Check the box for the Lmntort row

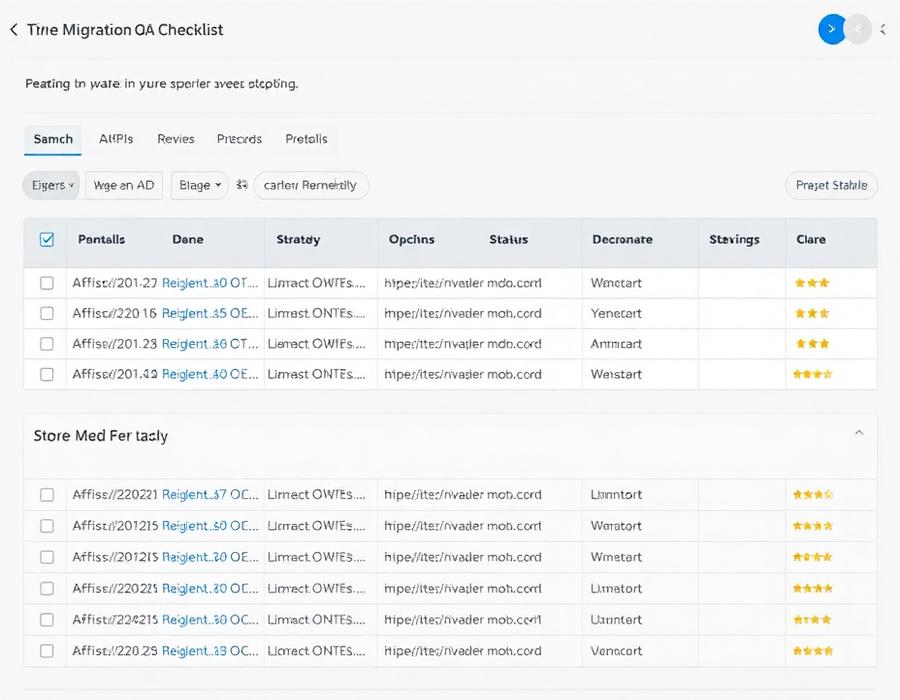click(46, 495)
